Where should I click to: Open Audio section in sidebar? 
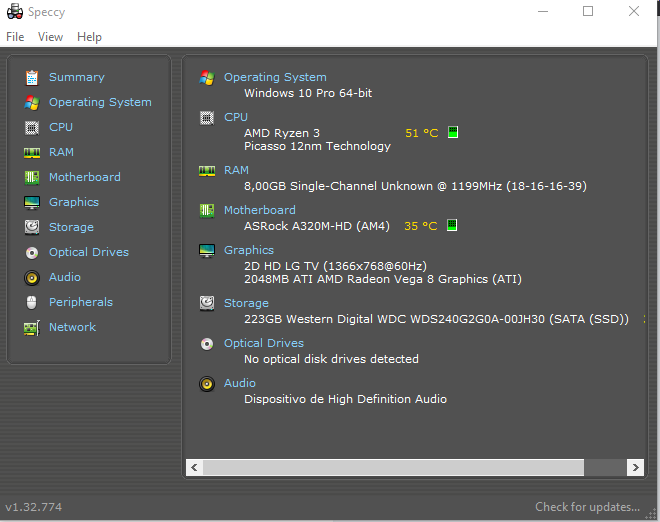click(65, 277)
